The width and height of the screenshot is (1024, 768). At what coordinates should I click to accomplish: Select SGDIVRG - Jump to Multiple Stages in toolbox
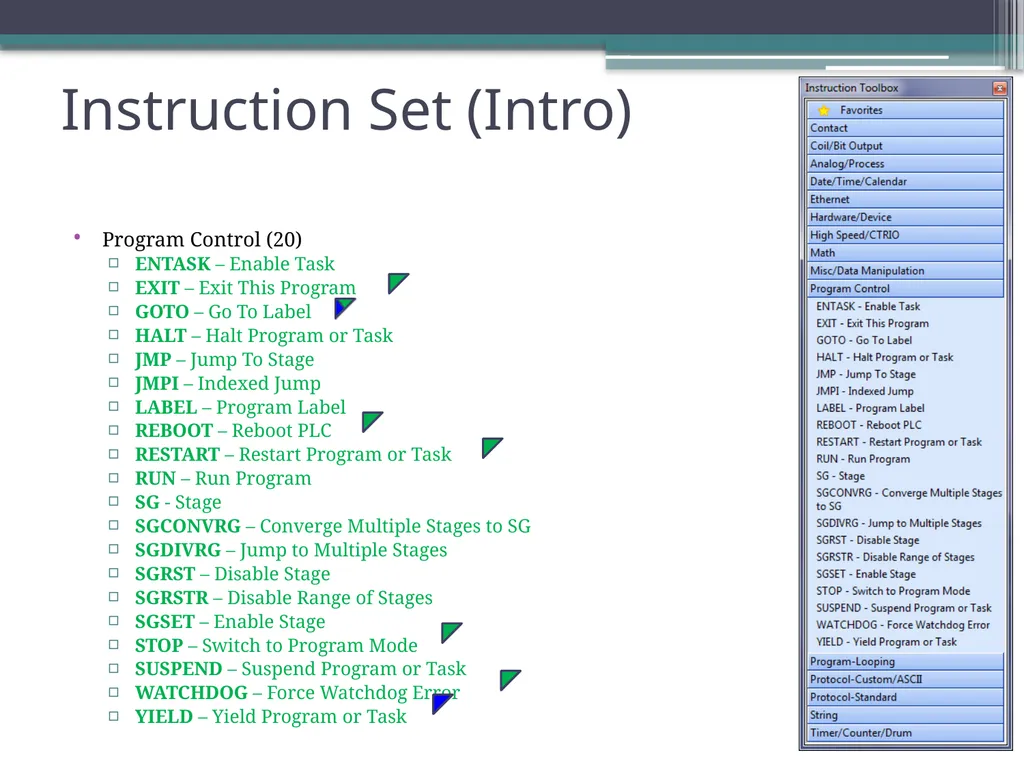(899, 523)
